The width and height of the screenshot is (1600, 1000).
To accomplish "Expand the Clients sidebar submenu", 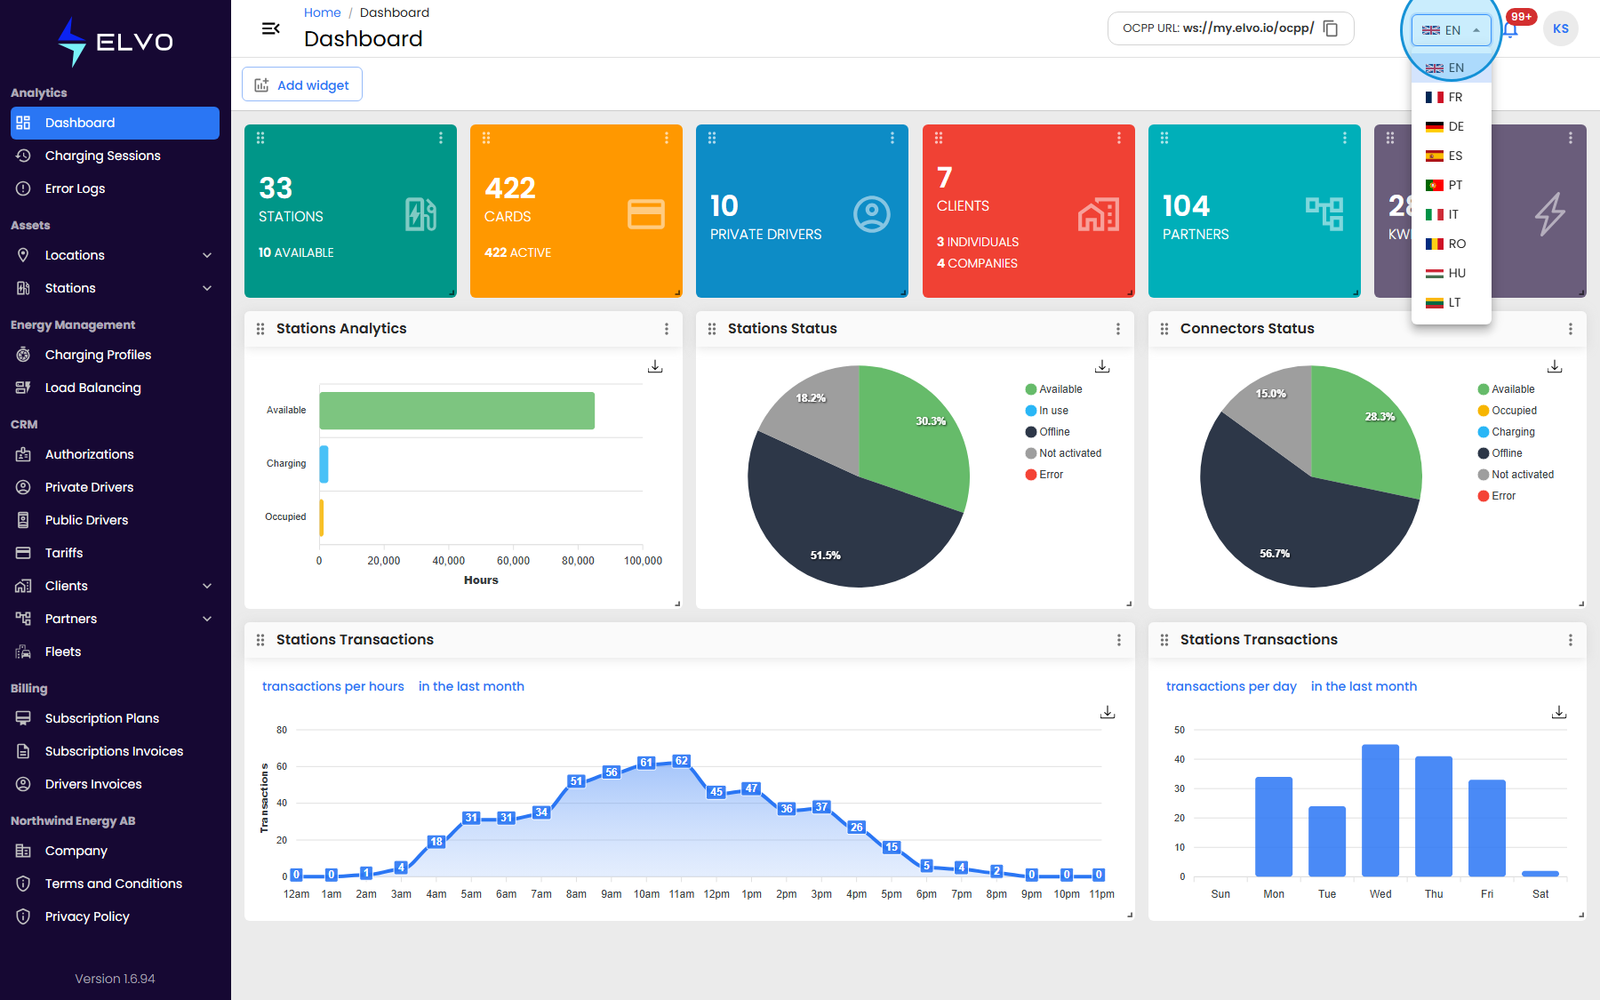I will pyautogui.click(x=207, y=586).
